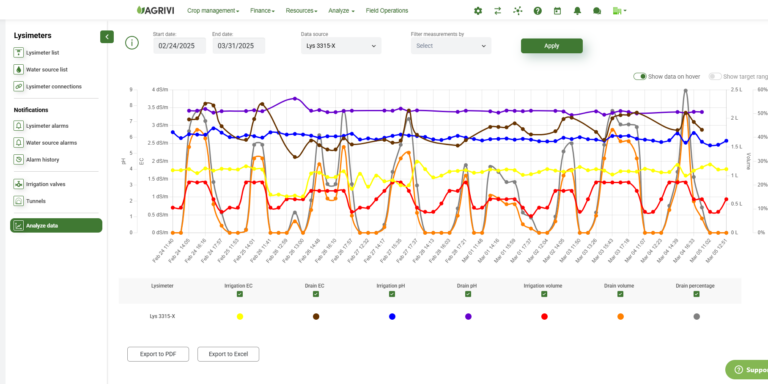Uncheck the Irrigation EC checkbox
The width and height of the screenshot is (768, 384).
240,294
